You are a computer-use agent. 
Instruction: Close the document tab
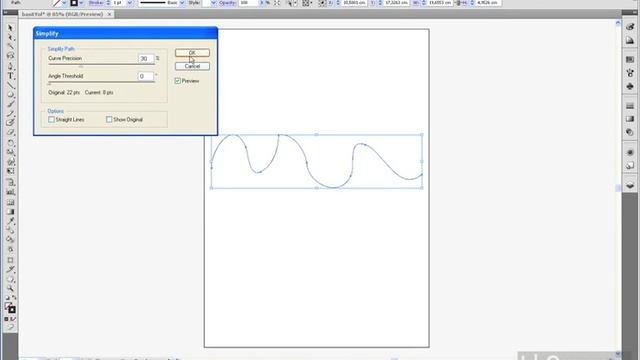(109, 14)
